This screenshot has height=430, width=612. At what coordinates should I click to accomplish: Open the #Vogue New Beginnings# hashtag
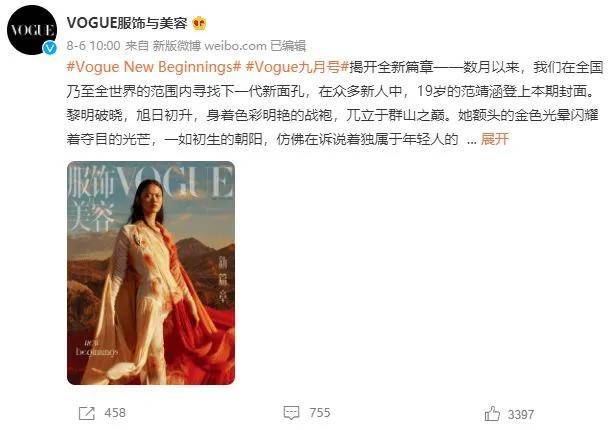pyautogui.click(x=154, y=67)
